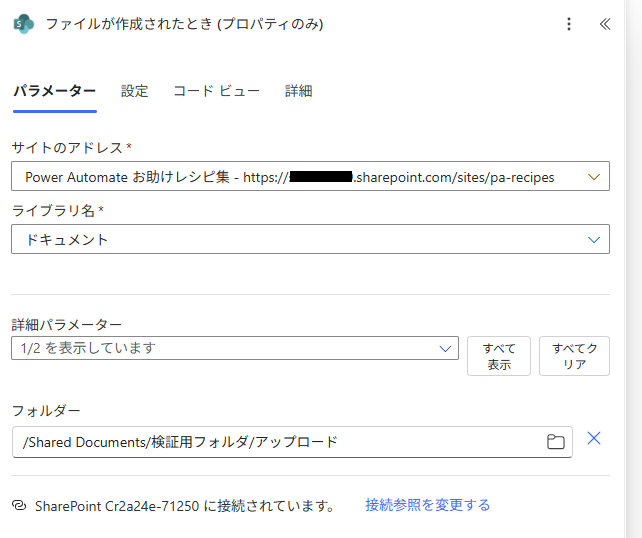The image size is (642, 538).
Task: Click the trigger title ファイルが作成されたとき
Action: coord(184,24)
